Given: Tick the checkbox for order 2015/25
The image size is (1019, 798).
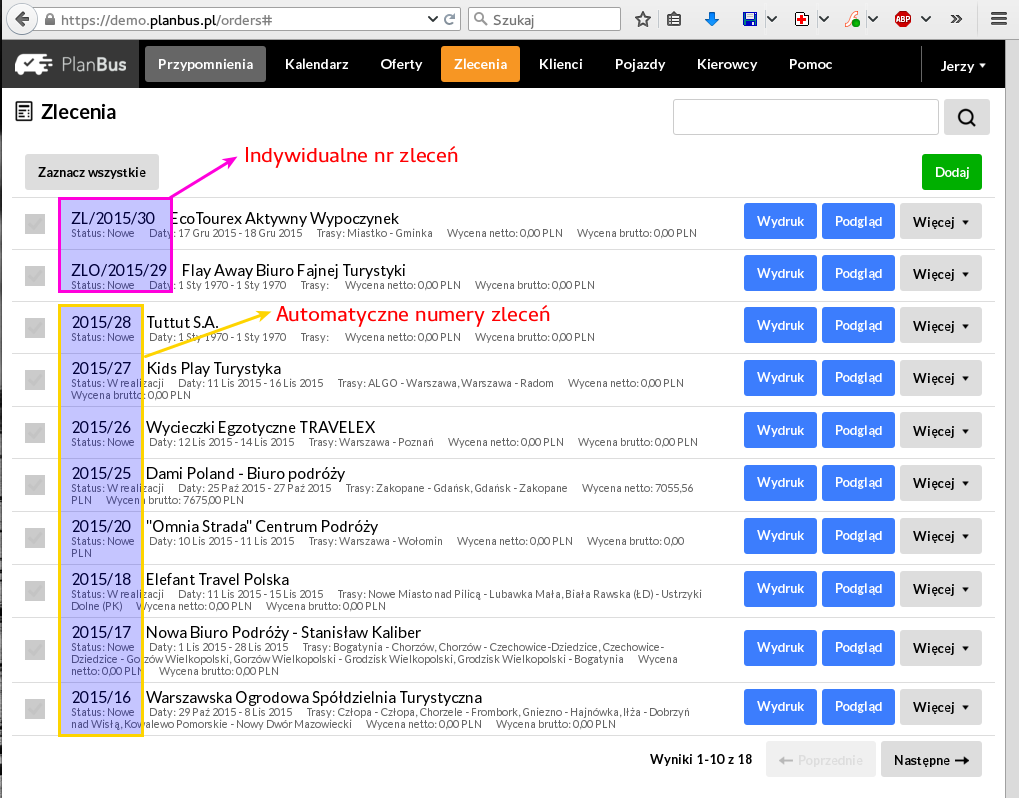Looking at the screenshot, I should coord(35,484).
